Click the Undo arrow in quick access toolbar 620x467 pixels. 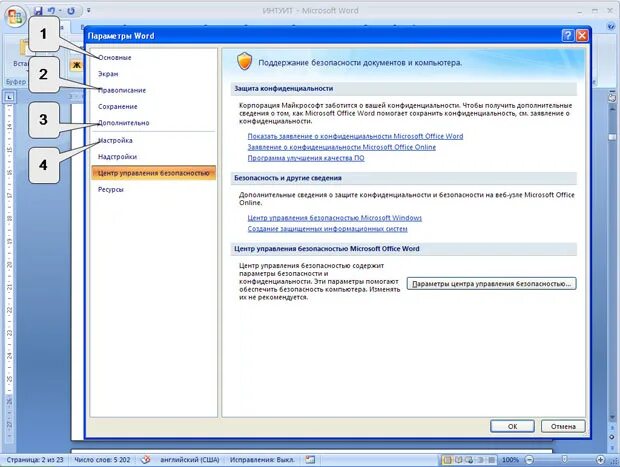tap(51, 11)
